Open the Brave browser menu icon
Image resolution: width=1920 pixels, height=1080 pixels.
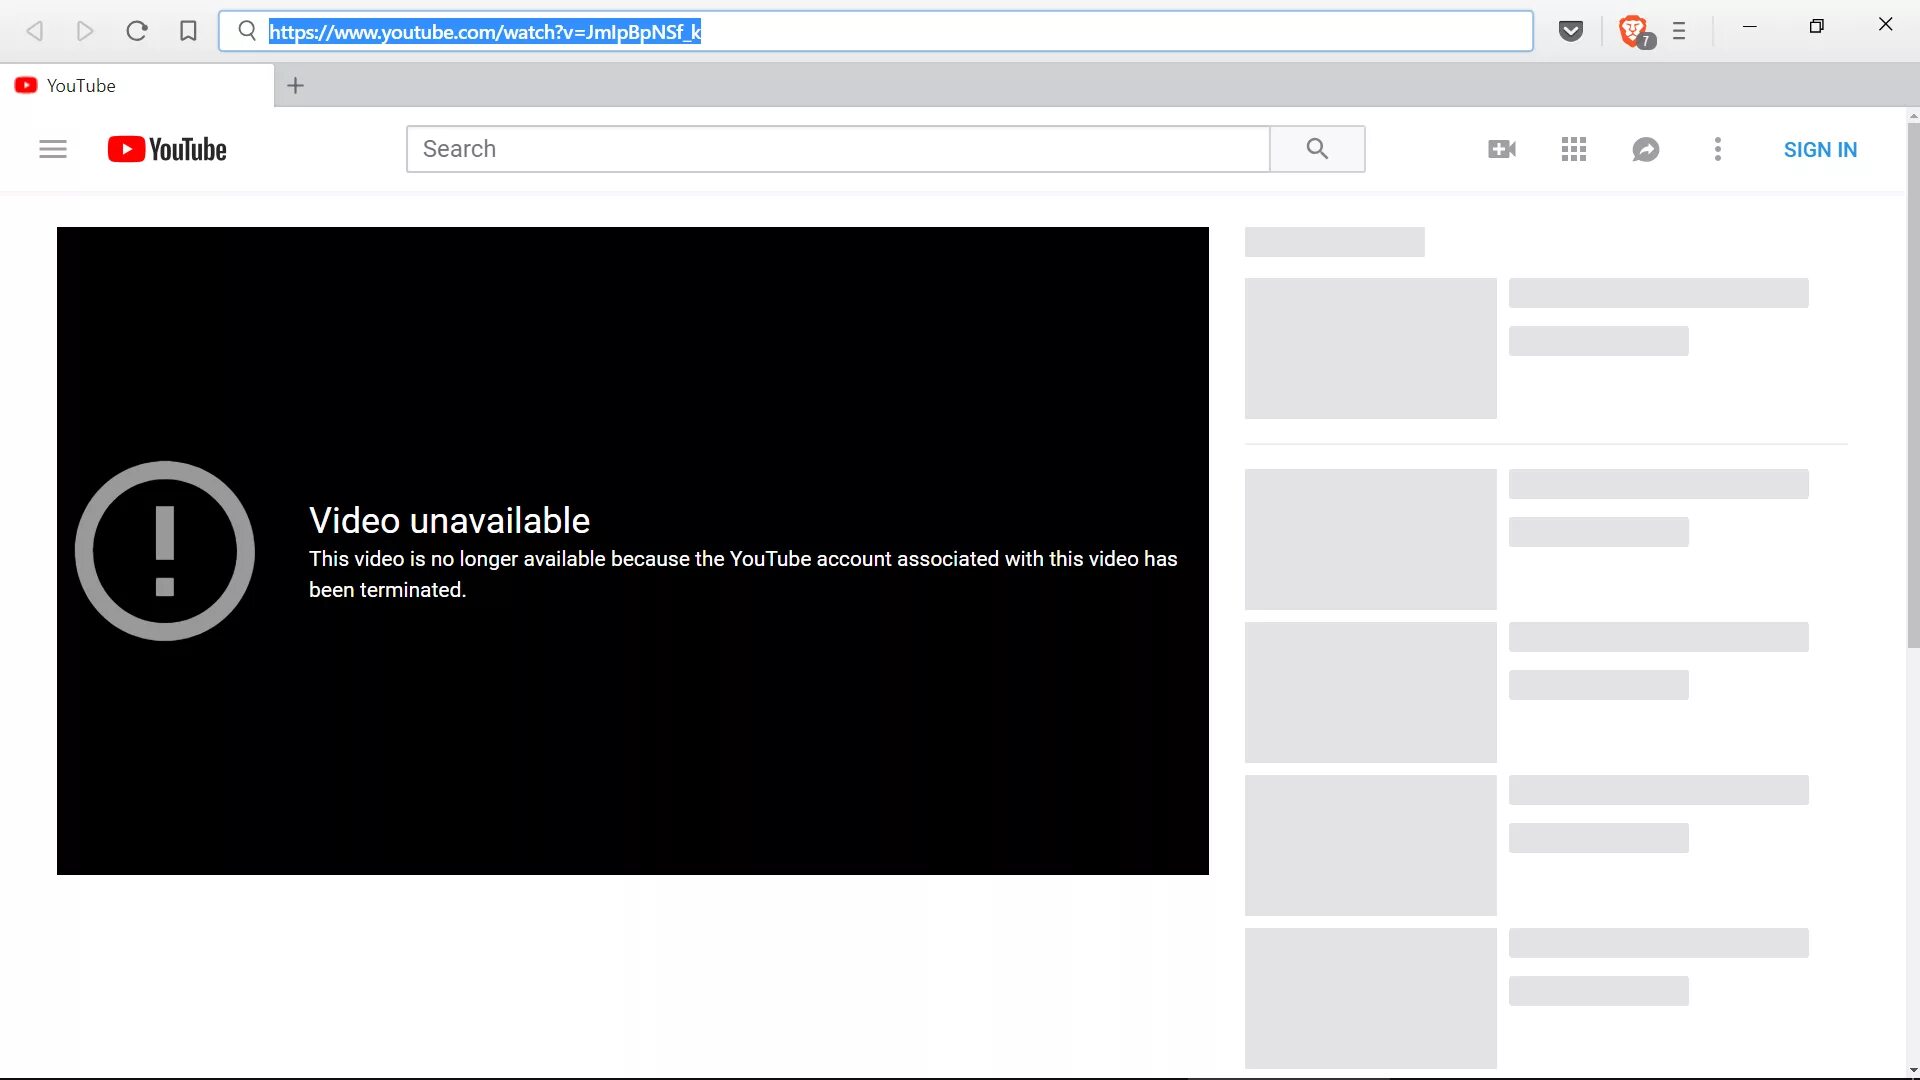pos(1679,30)
